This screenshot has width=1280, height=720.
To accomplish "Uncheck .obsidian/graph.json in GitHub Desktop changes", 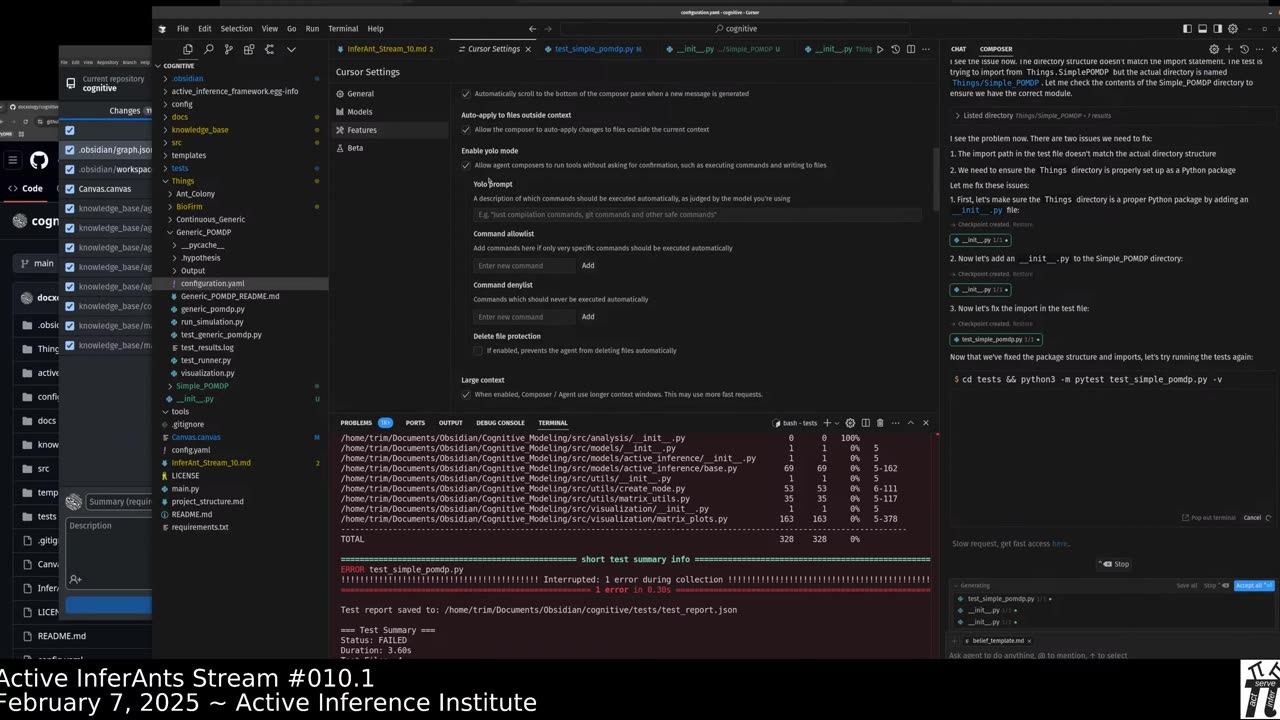I will pyautogui.click(x=70, y=150).
